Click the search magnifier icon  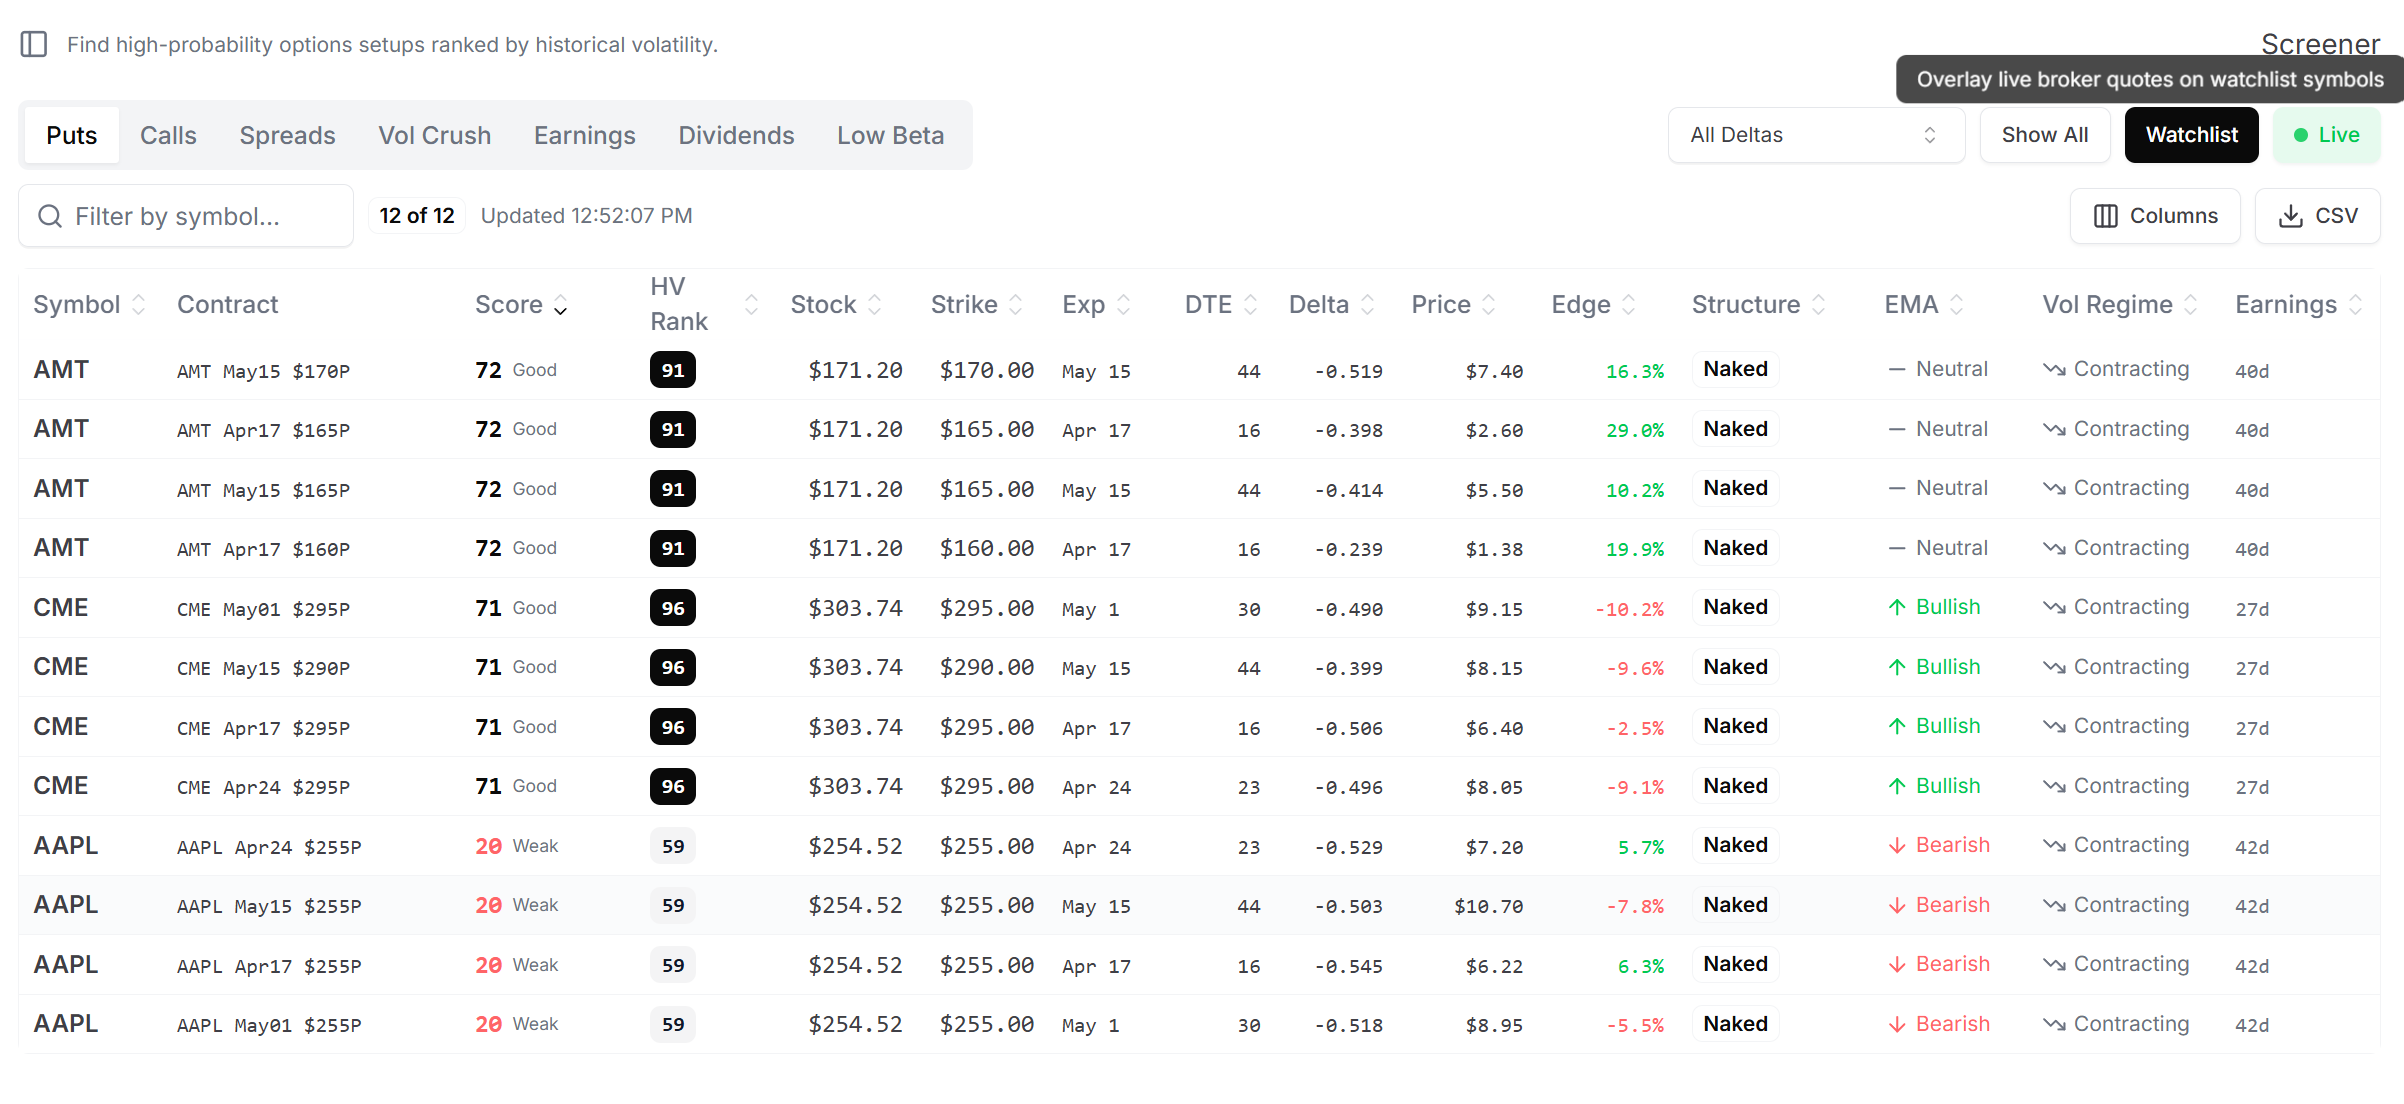[50, 216]
